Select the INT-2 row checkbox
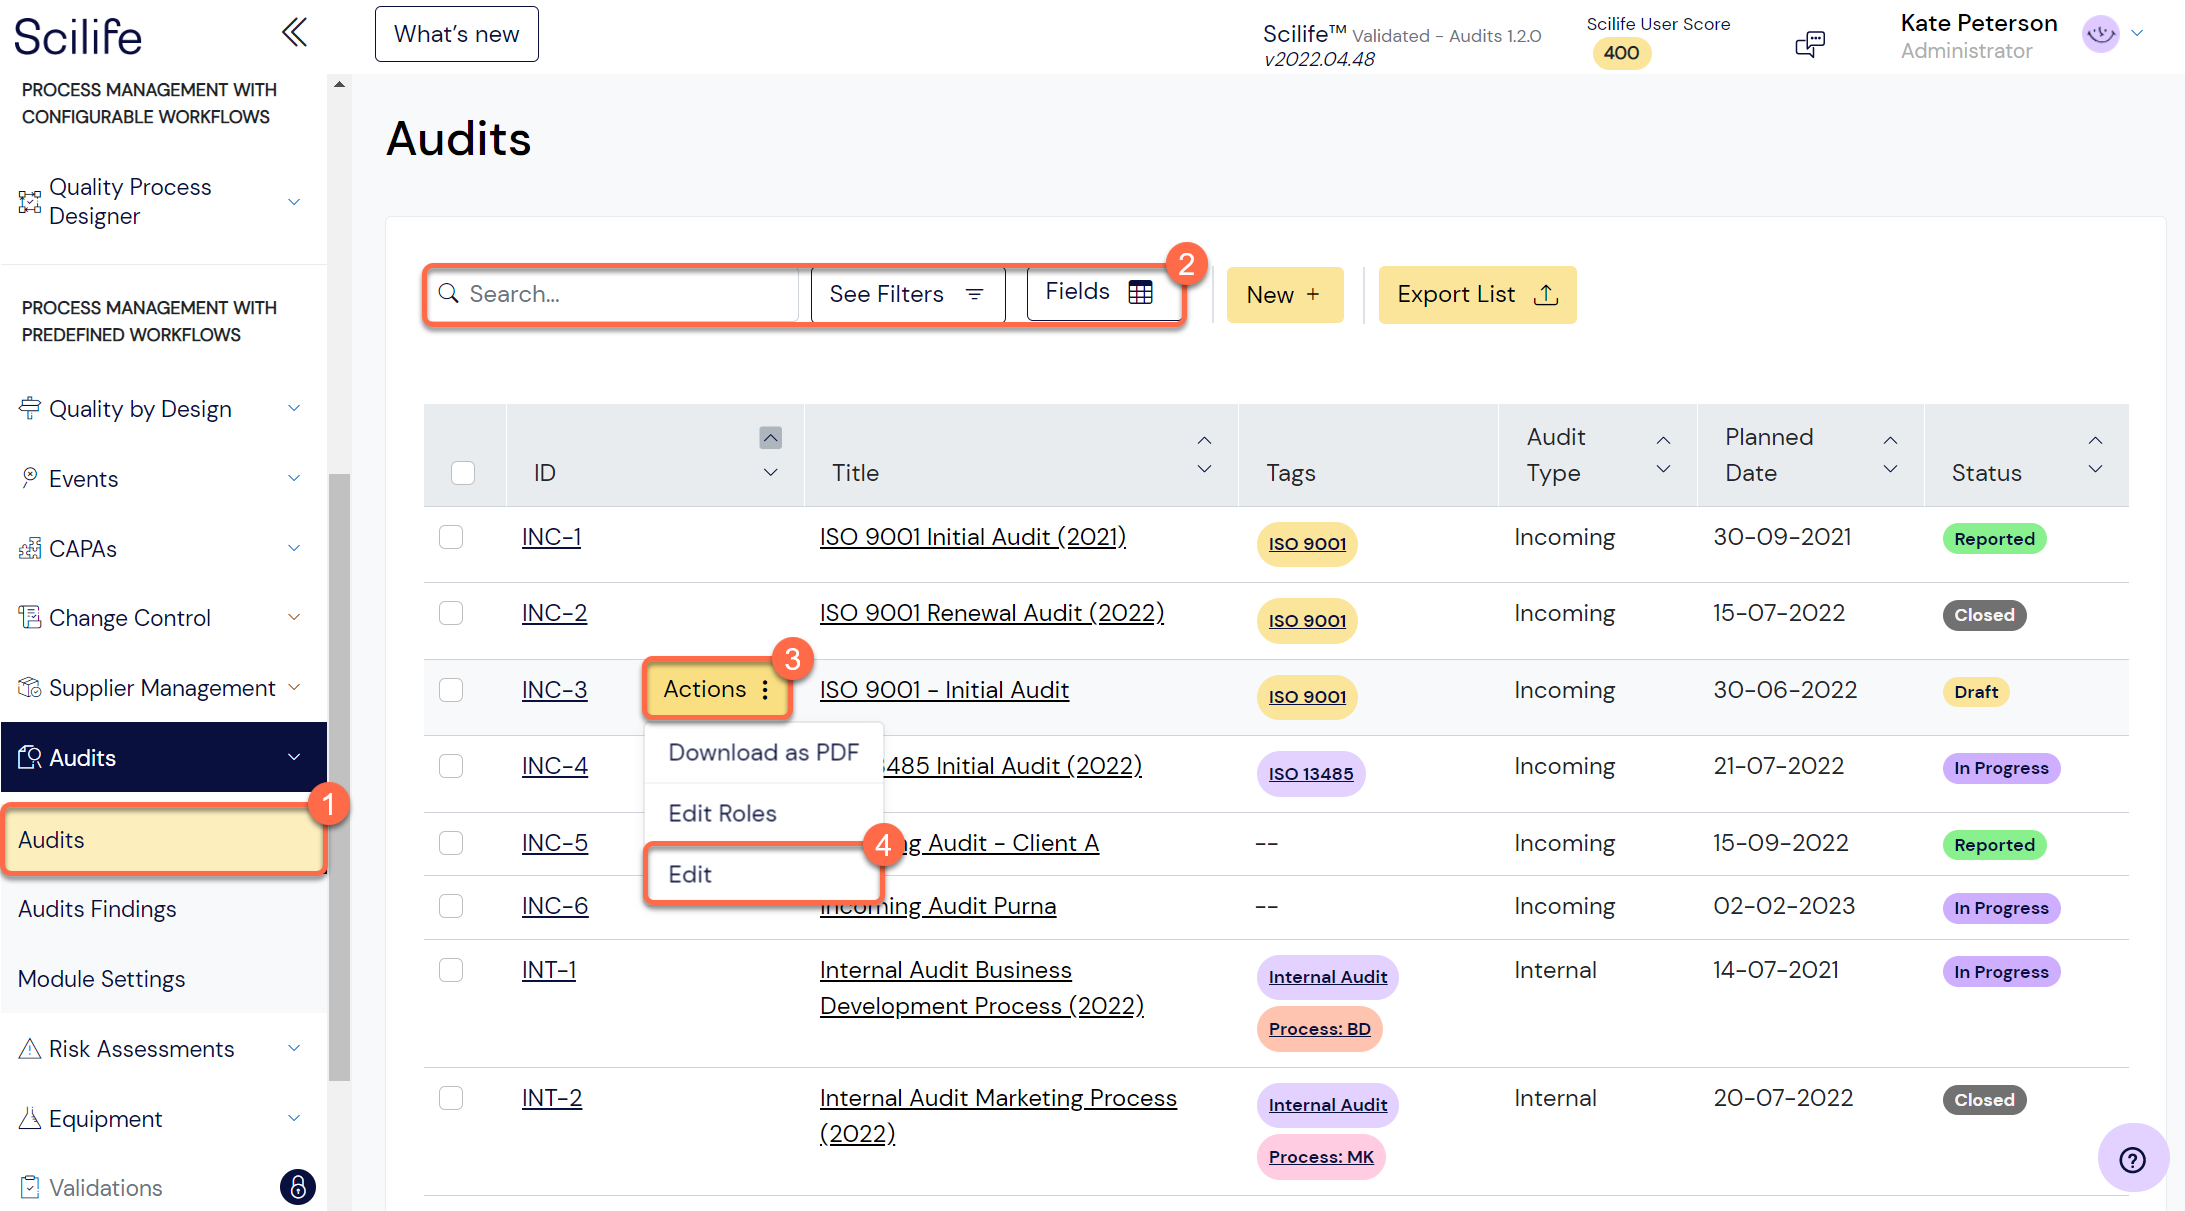Image resolution: width=2185 pixels, height=1211 pixels. point(451,1098)
